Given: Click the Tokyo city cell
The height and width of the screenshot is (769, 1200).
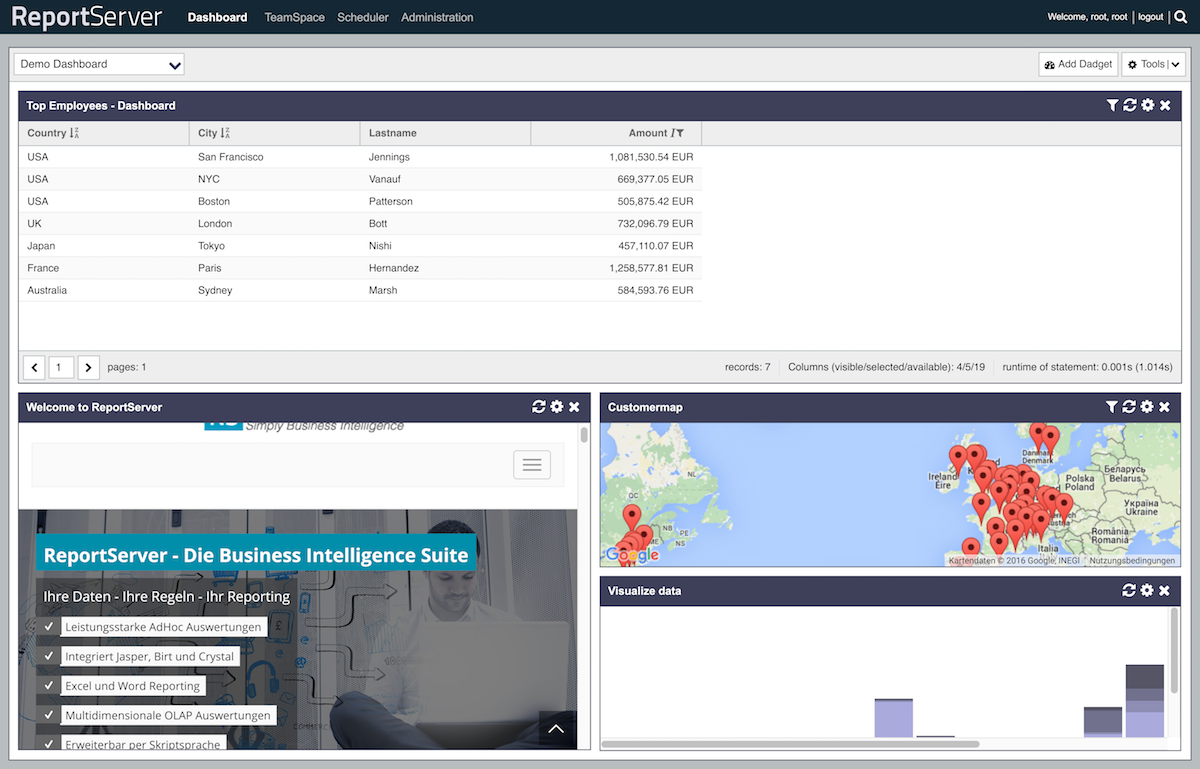Looking at the screenshot, I should [274, 246].
